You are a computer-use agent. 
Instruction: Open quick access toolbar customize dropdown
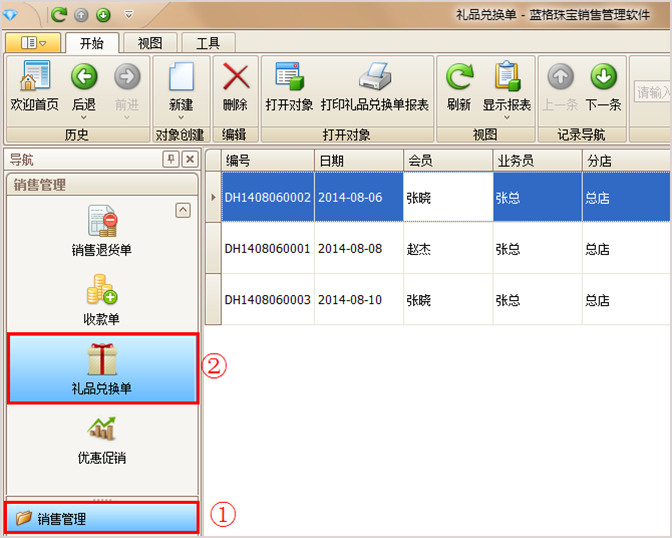pyautogui.click(x=129, y=15)
